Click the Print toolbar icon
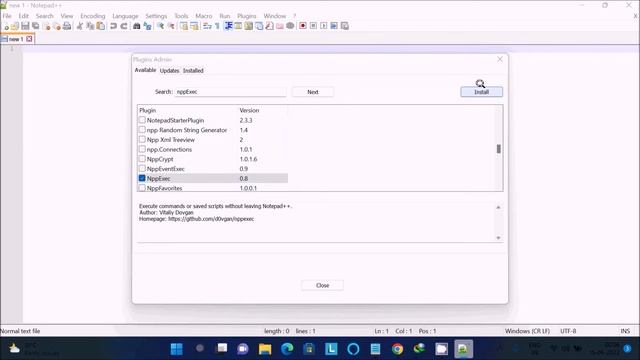Screen dimensions: 640x360 pyautogui.click(x=67, y=26)
